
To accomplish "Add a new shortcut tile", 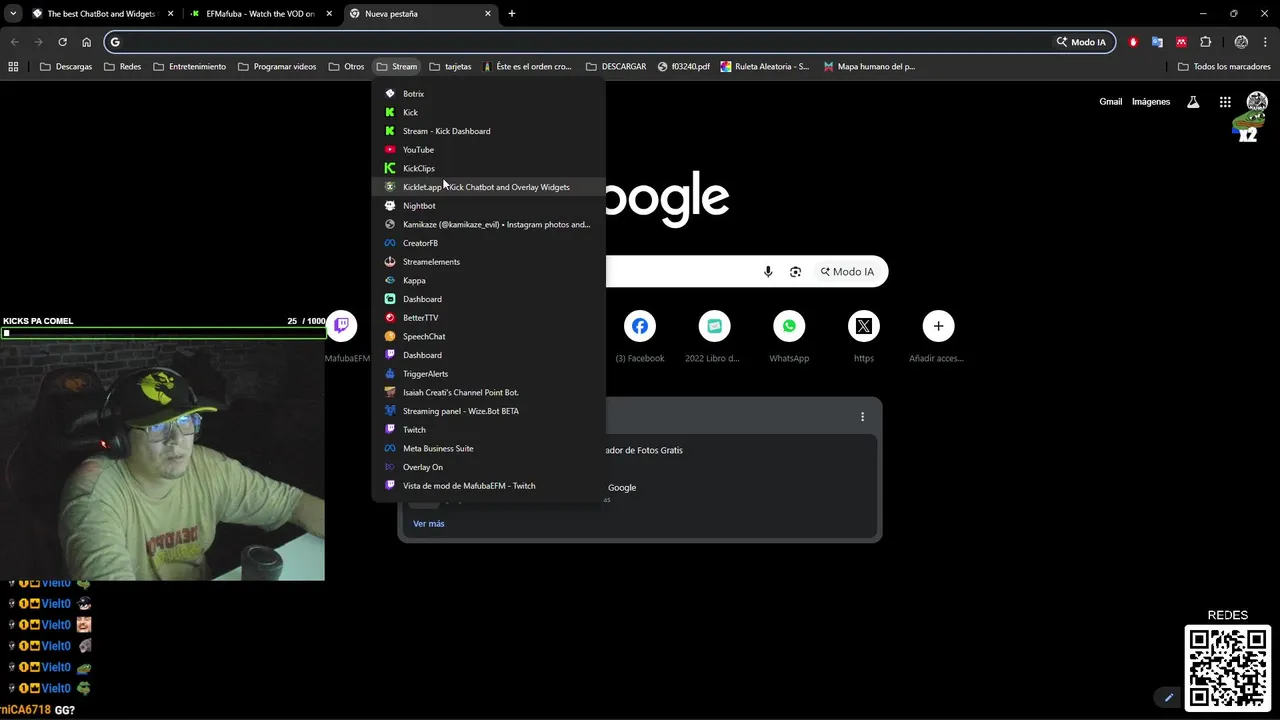I will pos(938,337).
